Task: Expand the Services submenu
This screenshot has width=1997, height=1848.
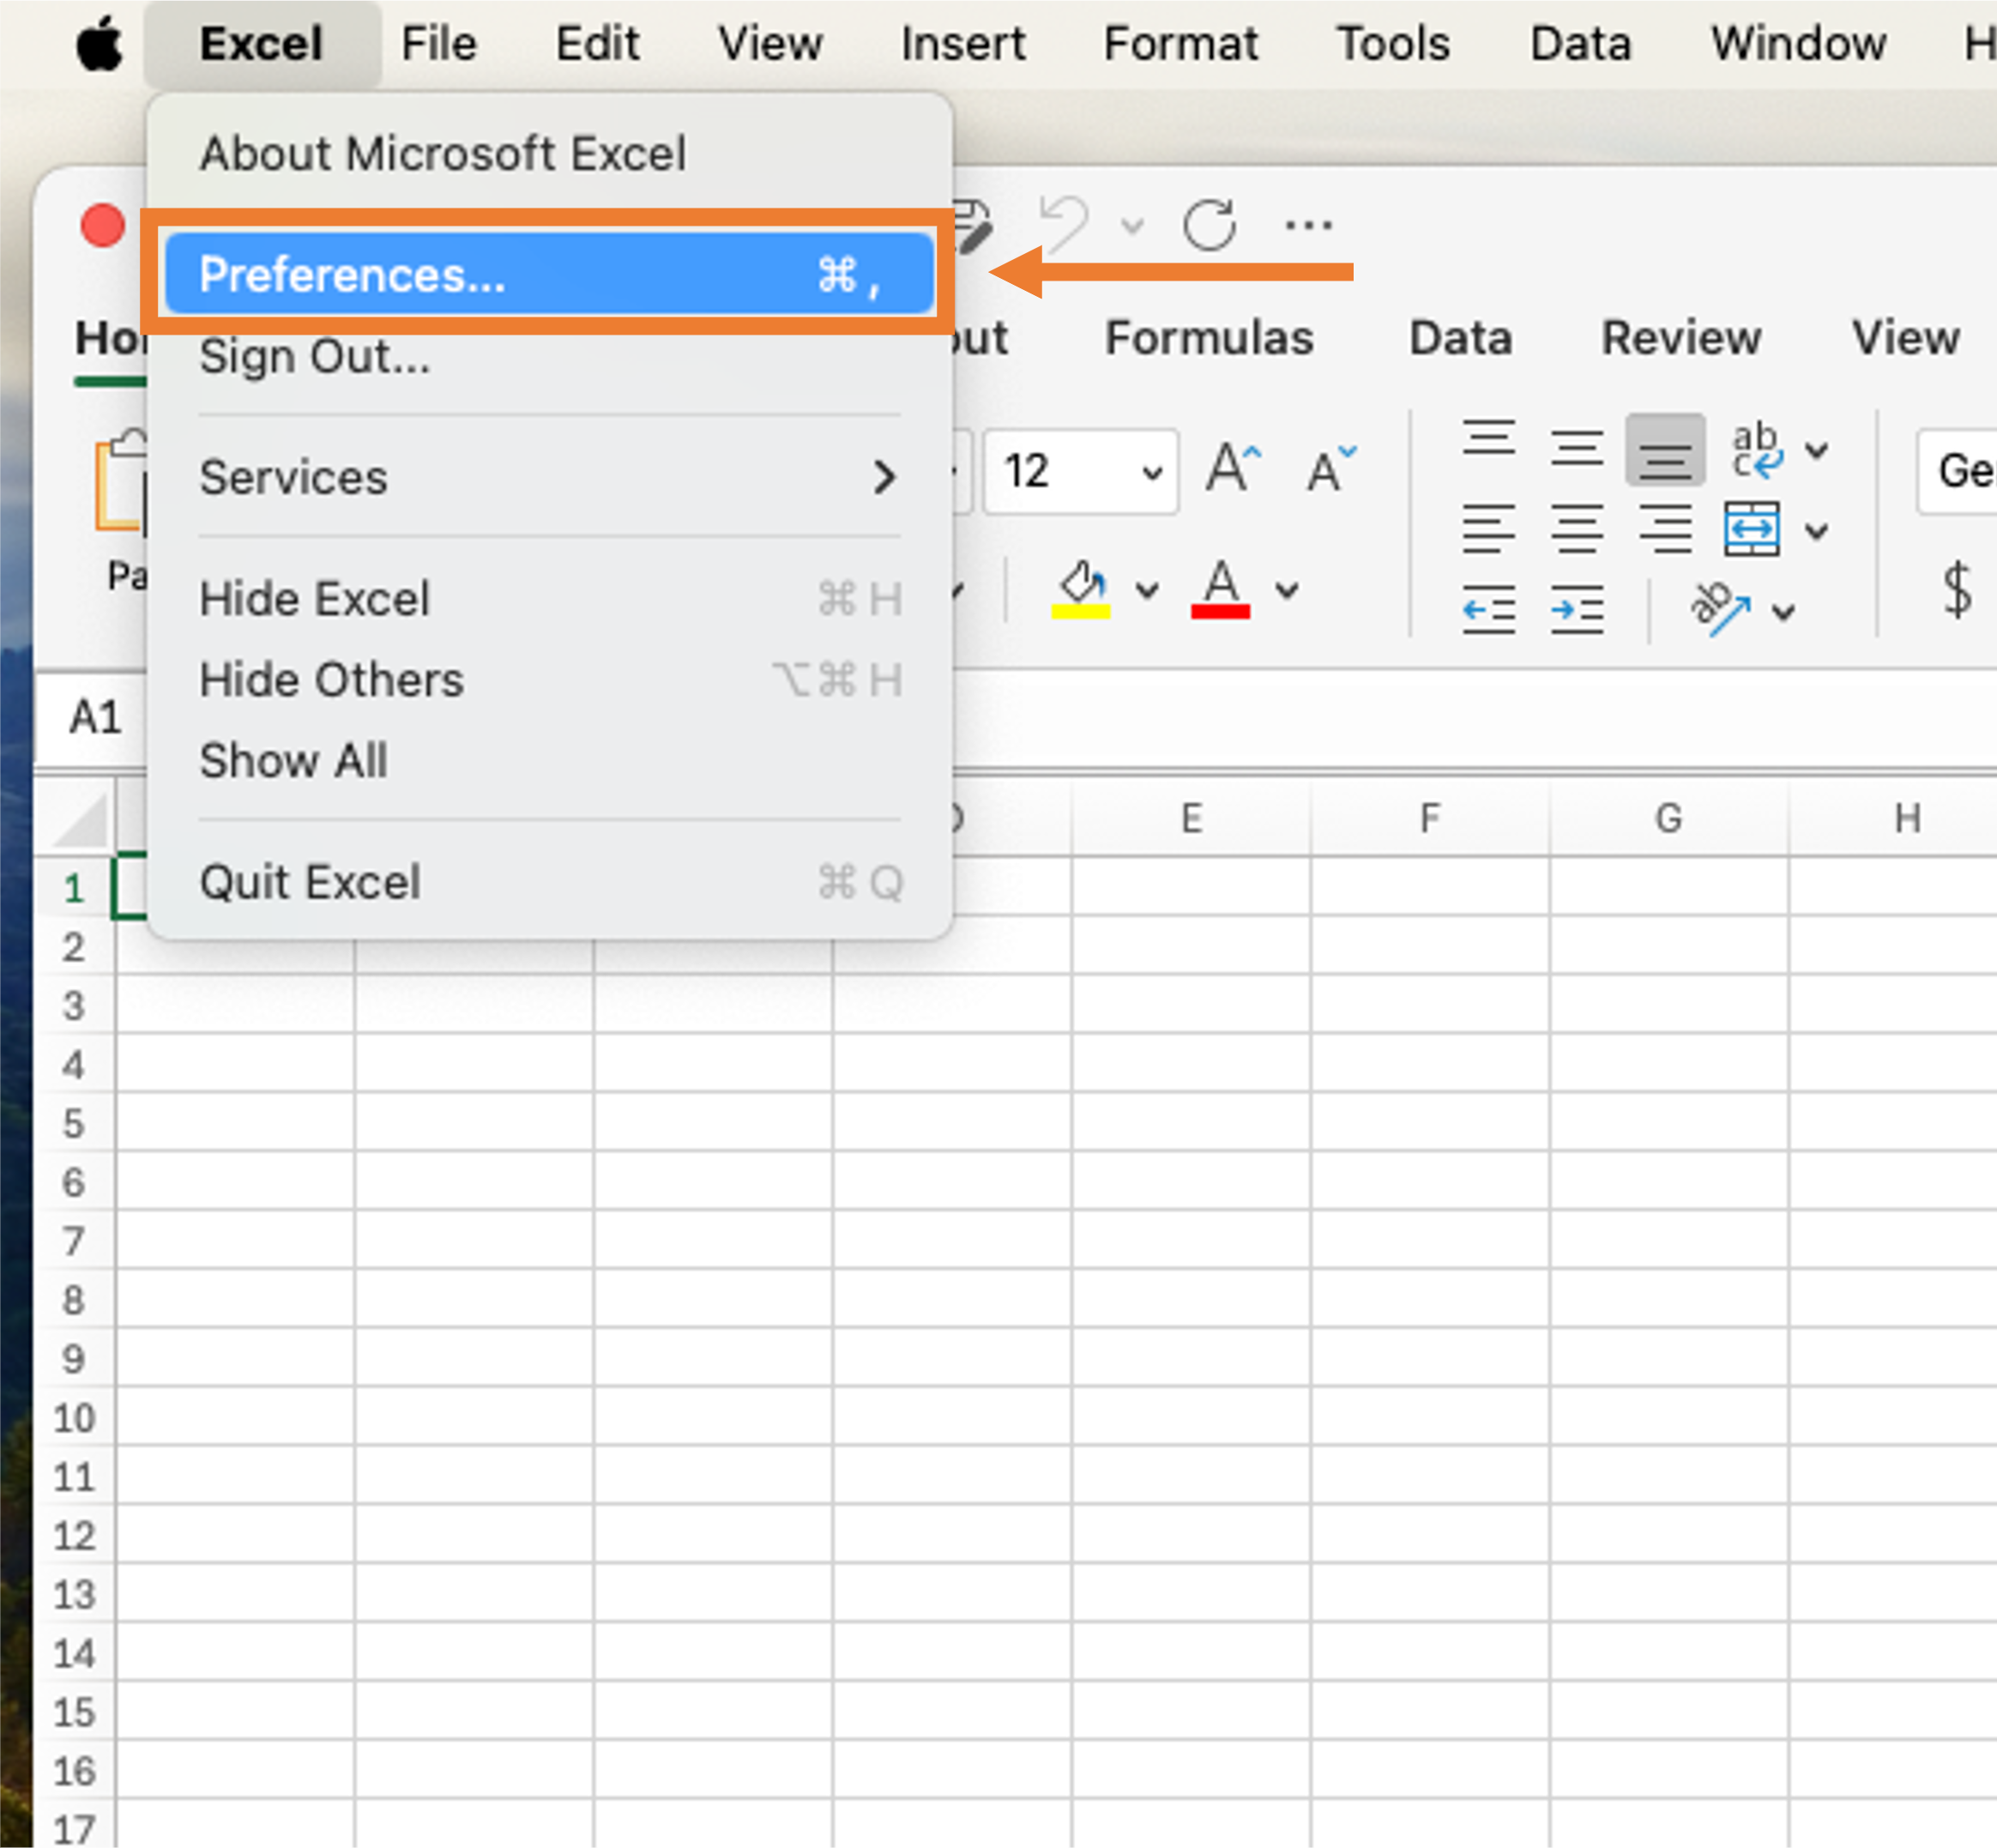Action: click(548, 477)
